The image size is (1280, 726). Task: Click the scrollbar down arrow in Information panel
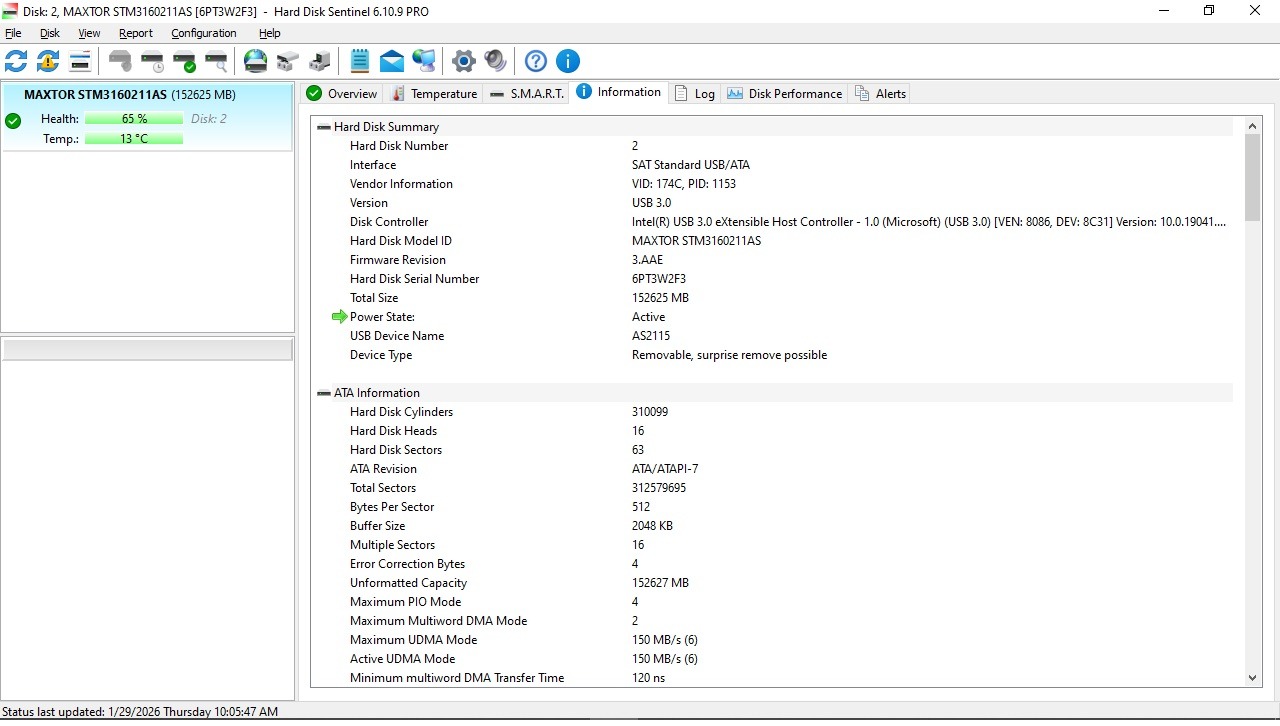(x=1253, y=678)
